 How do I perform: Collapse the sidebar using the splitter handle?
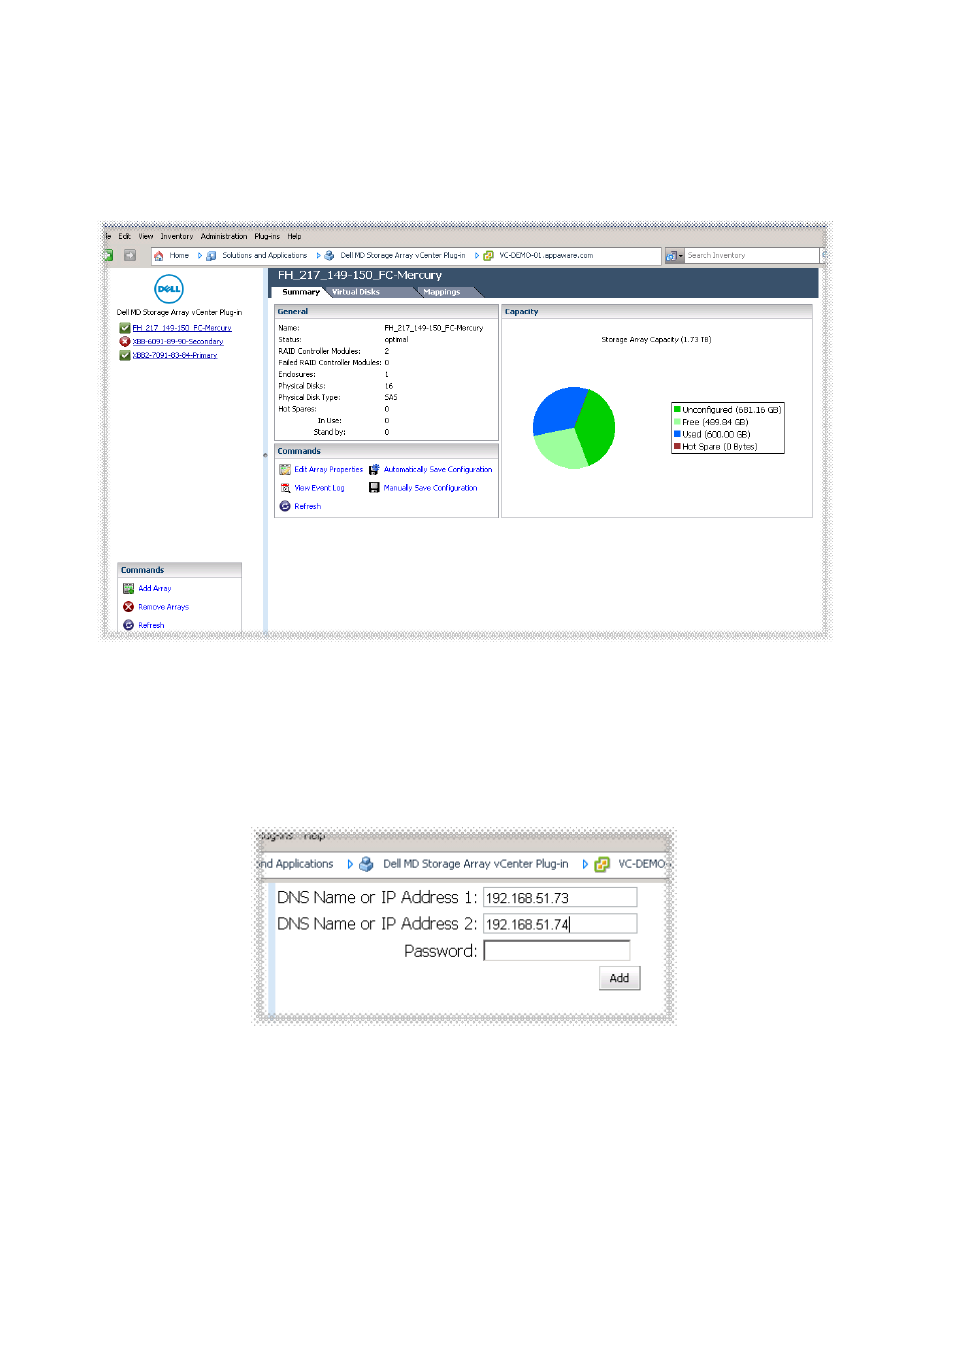(265, 455)
